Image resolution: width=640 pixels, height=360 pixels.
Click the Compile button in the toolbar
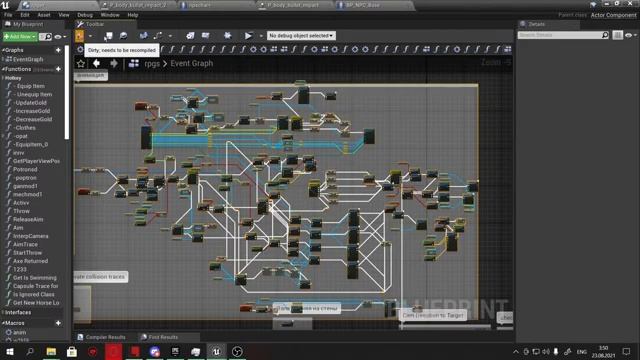pyautogui.click(x=80, y=36)
